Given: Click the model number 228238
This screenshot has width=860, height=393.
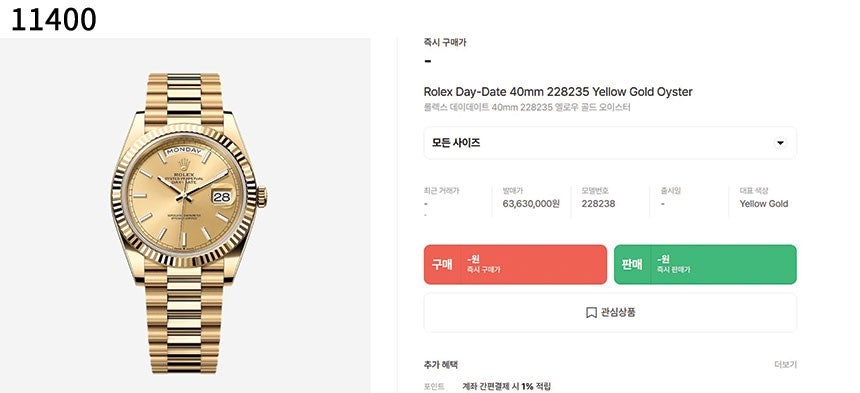Looking at the screenshot, I should (598, 203).
